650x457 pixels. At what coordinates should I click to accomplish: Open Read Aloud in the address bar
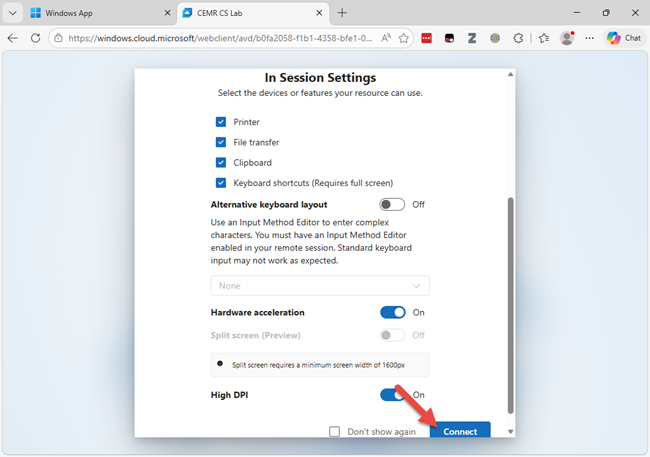pyautogui.click(x=386, y=38)
